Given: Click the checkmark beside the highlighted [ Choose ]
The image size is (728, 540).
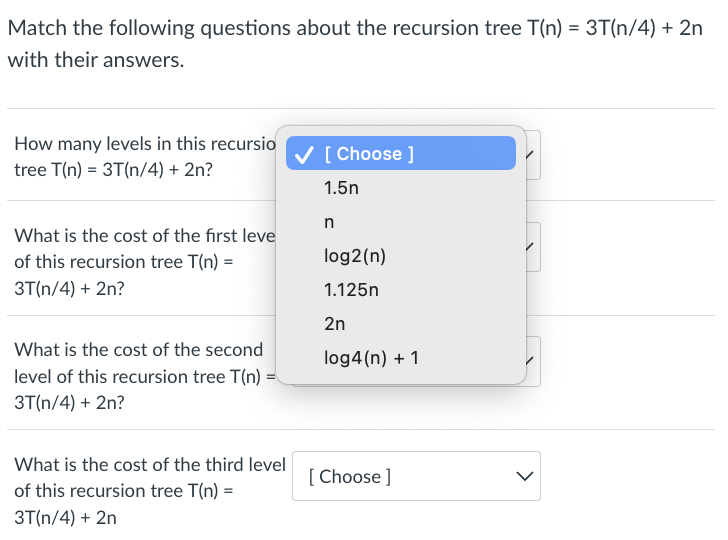Looking at the screenshot, I should click(x=305, y=153).
